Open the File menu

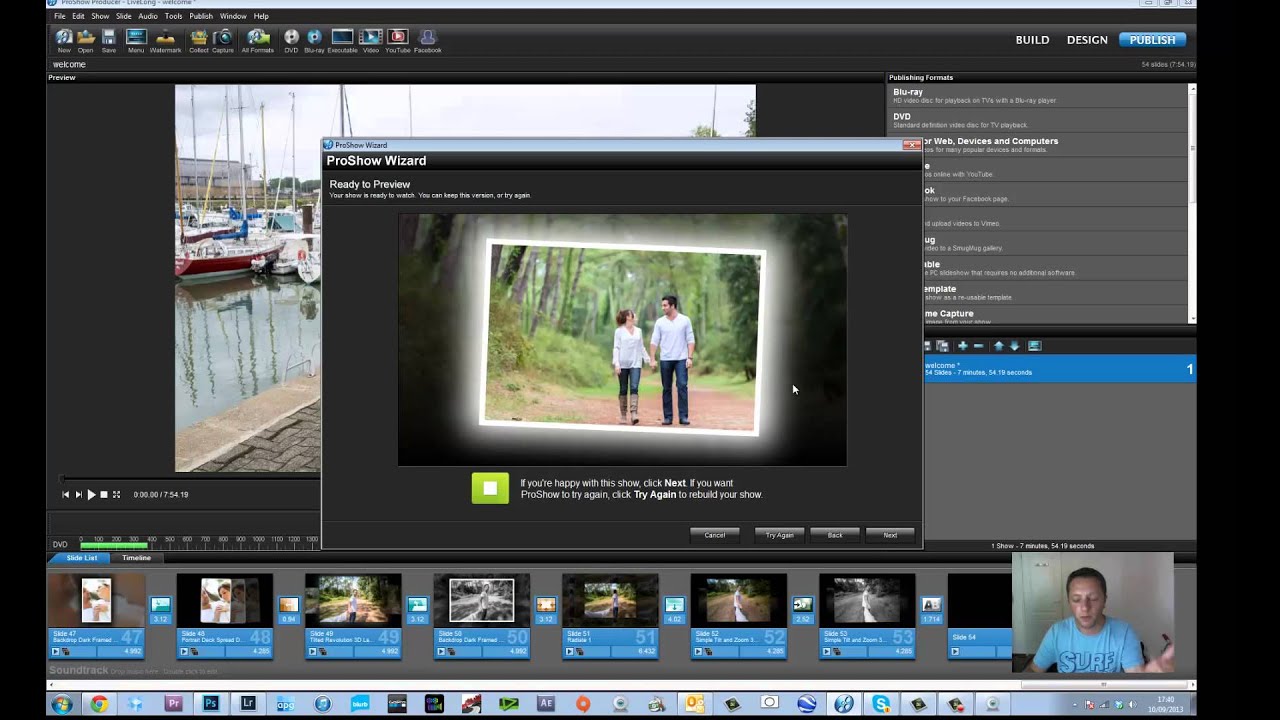click(60, 16)
